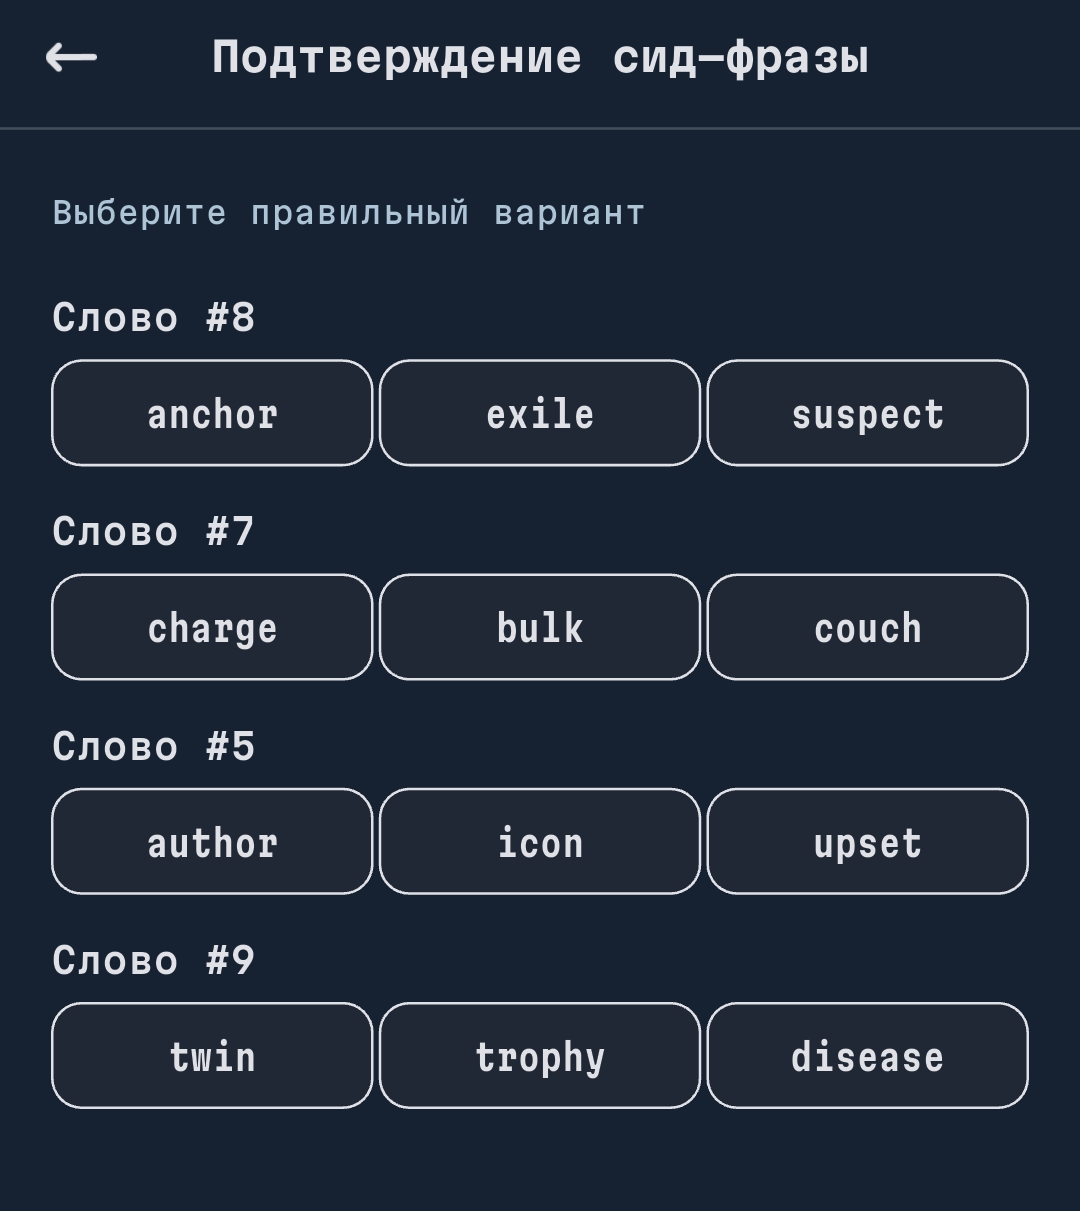Click the 'Выберите правильный вариант' instruction text
Viewport: 1080px width, 1211px height.
point(349,213)
